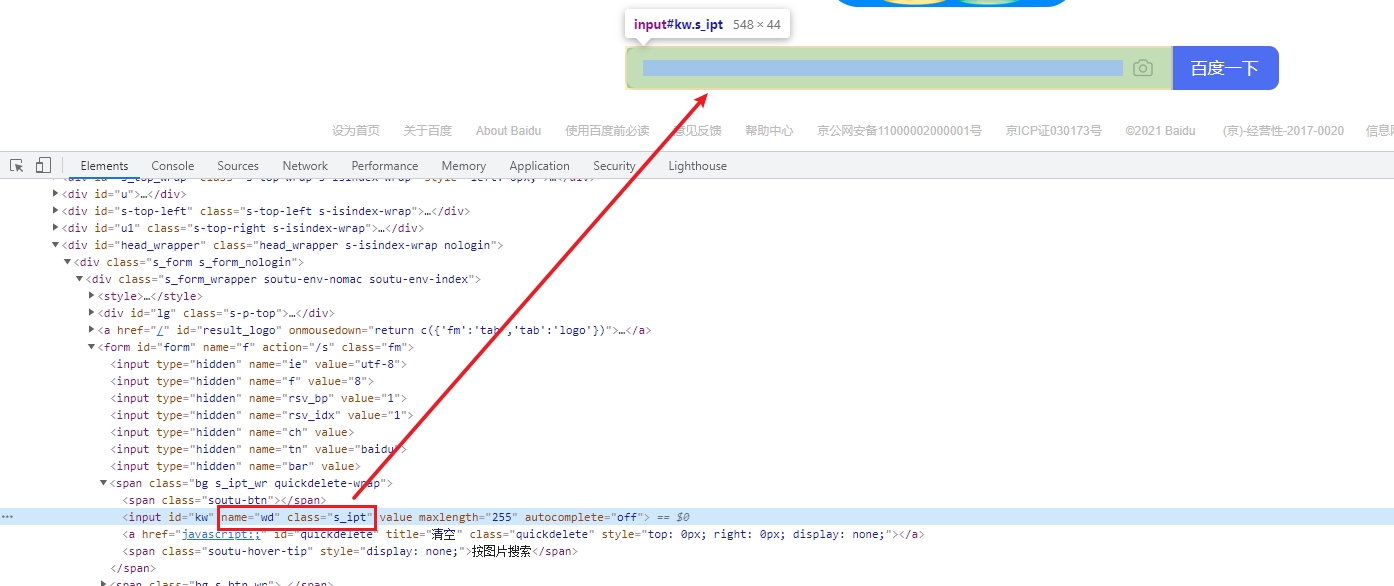Open the 使用百度前必读 link

607,130
